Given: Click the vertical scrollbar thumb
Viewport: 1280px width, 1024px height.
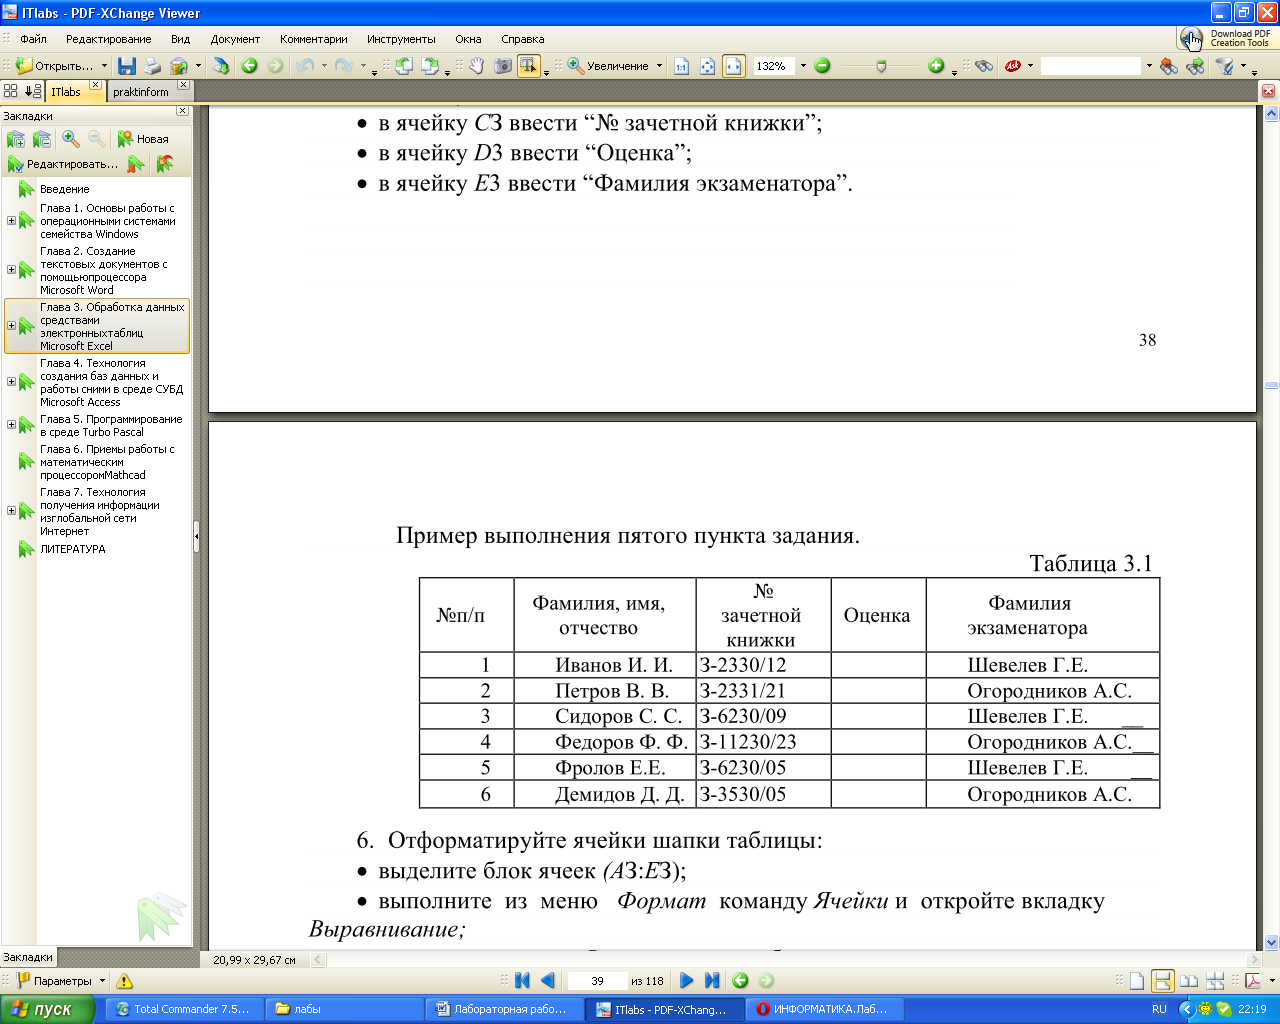Looking at the screenshot, I should point(1271,385).
